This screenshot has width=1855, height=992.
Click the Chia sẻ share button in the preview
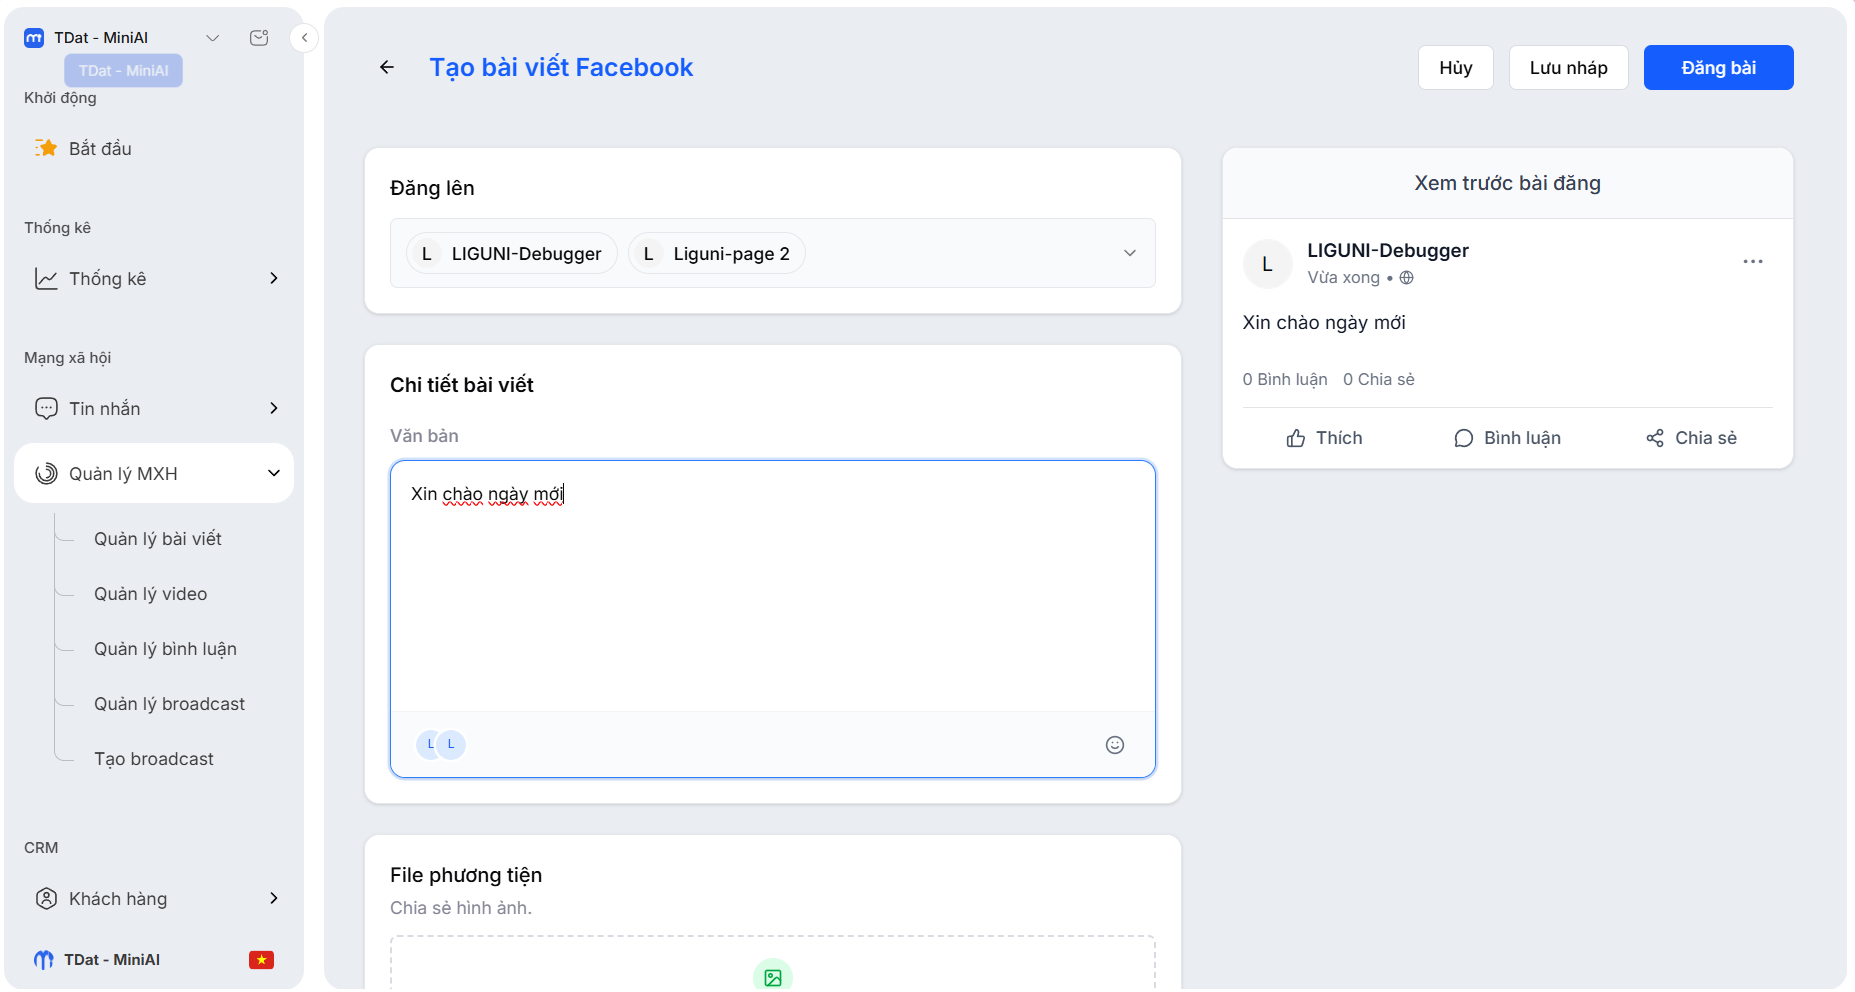(x=1691, y=438)
